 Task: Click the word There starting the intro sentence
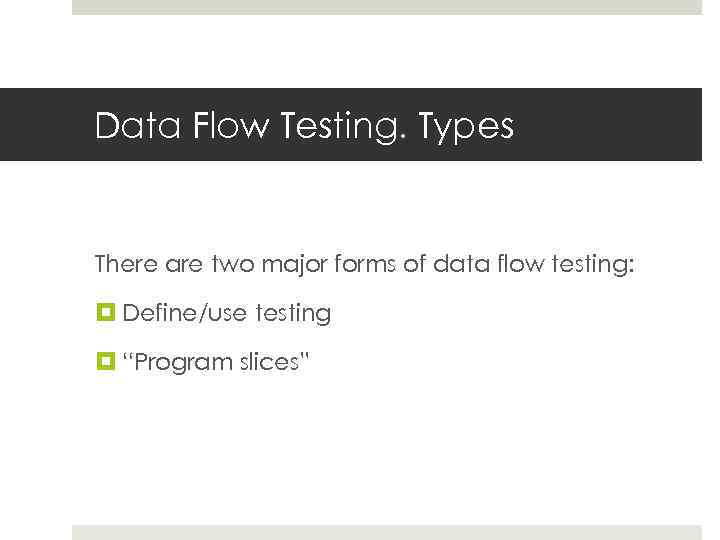[x=125, y=265]
